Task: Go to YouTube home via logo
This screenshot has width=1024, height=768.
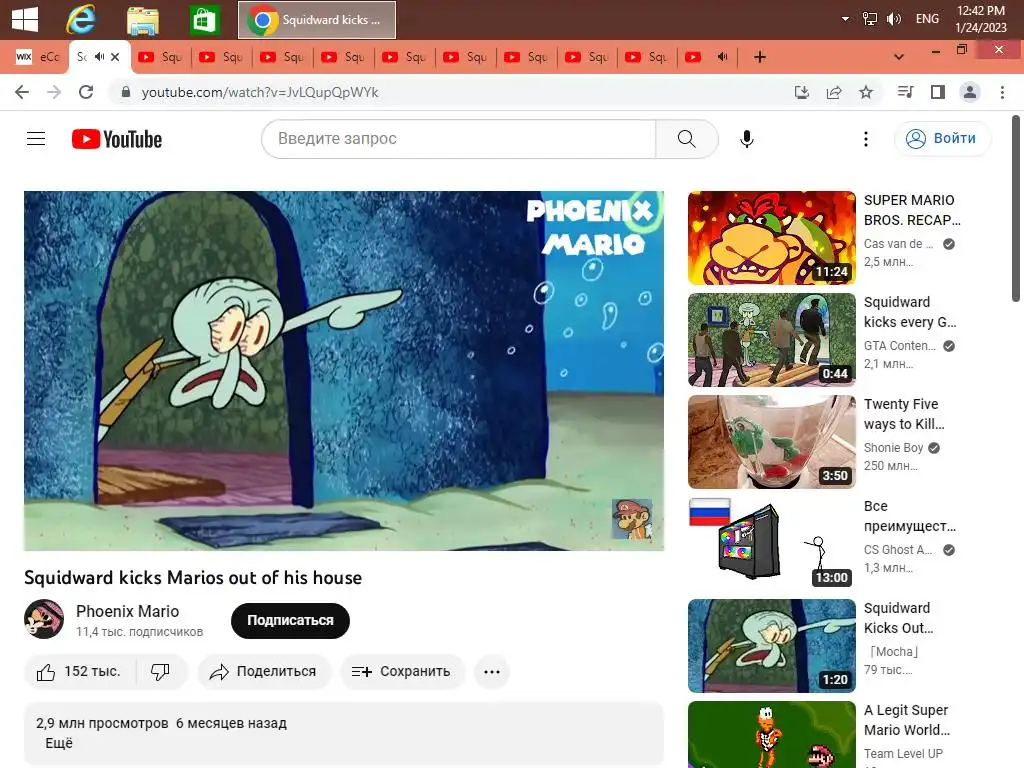Action: (117, 139)
